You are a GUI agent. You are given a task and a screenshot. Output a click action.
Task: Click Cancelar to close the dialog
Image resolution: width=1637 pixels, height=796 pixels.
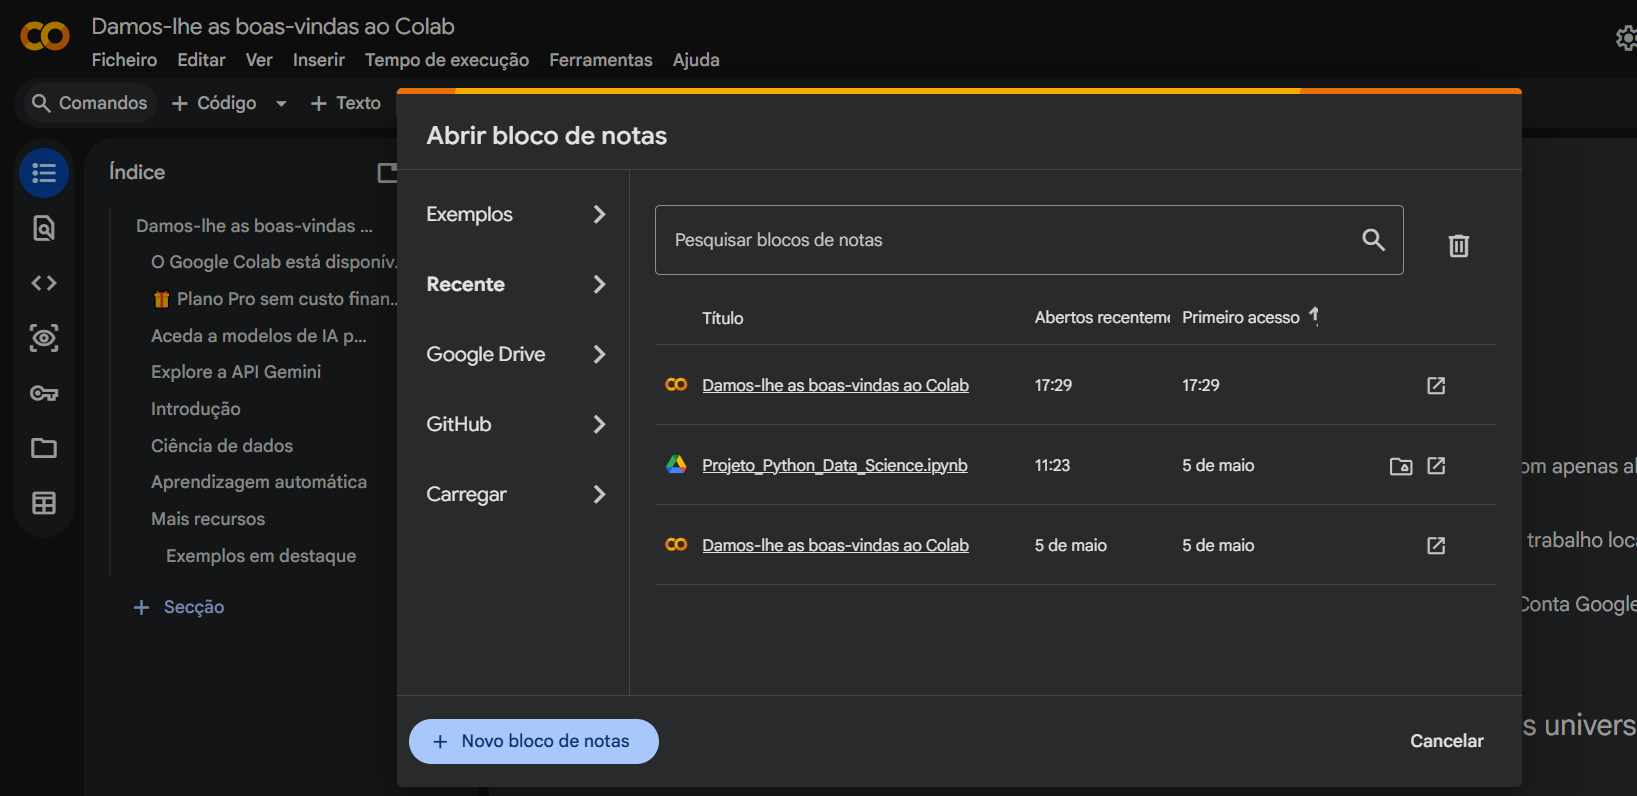click(1447, 741)
